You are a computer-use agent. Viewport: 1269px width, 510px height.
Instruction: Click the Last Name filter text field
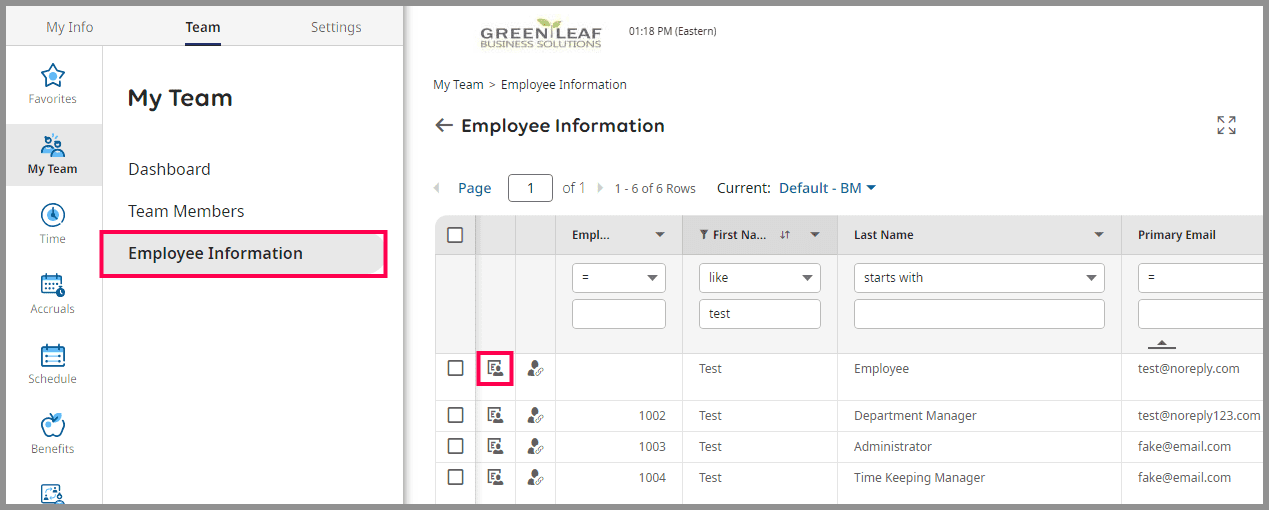pyautogui.click(x=979, y=314)
